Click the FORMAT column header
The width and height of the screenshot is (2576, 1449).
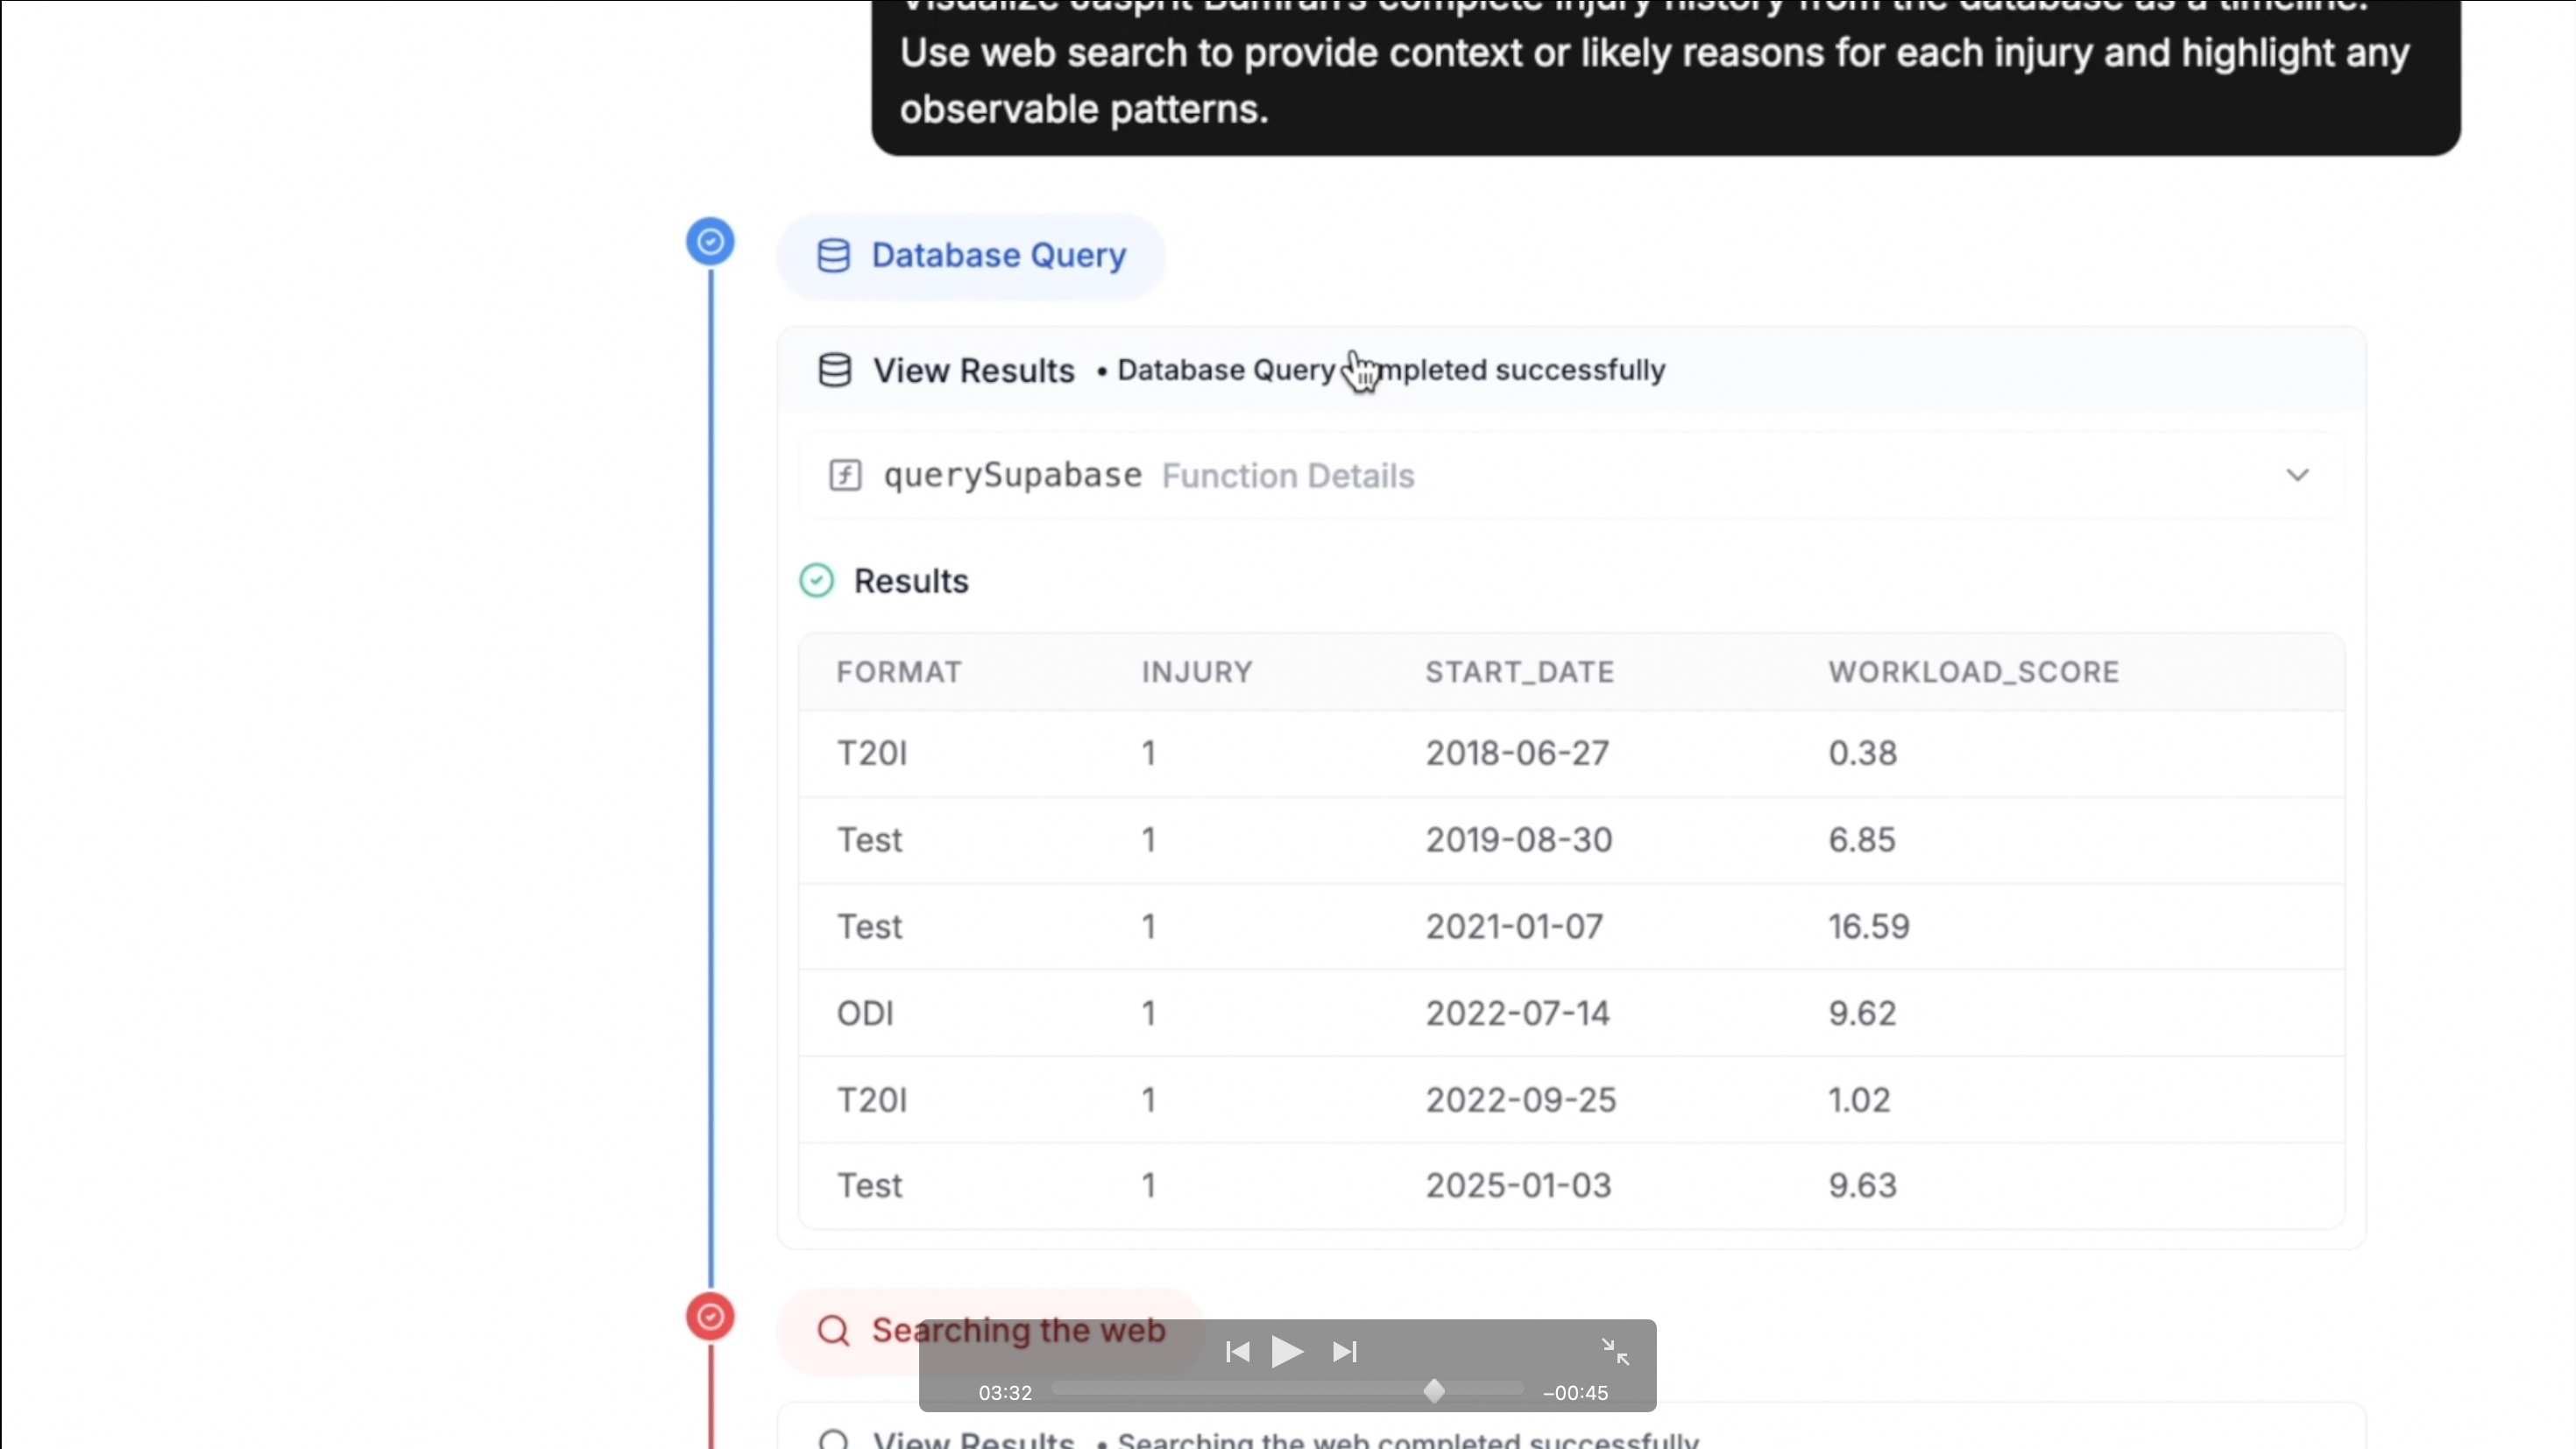click(x=898, y=672)
